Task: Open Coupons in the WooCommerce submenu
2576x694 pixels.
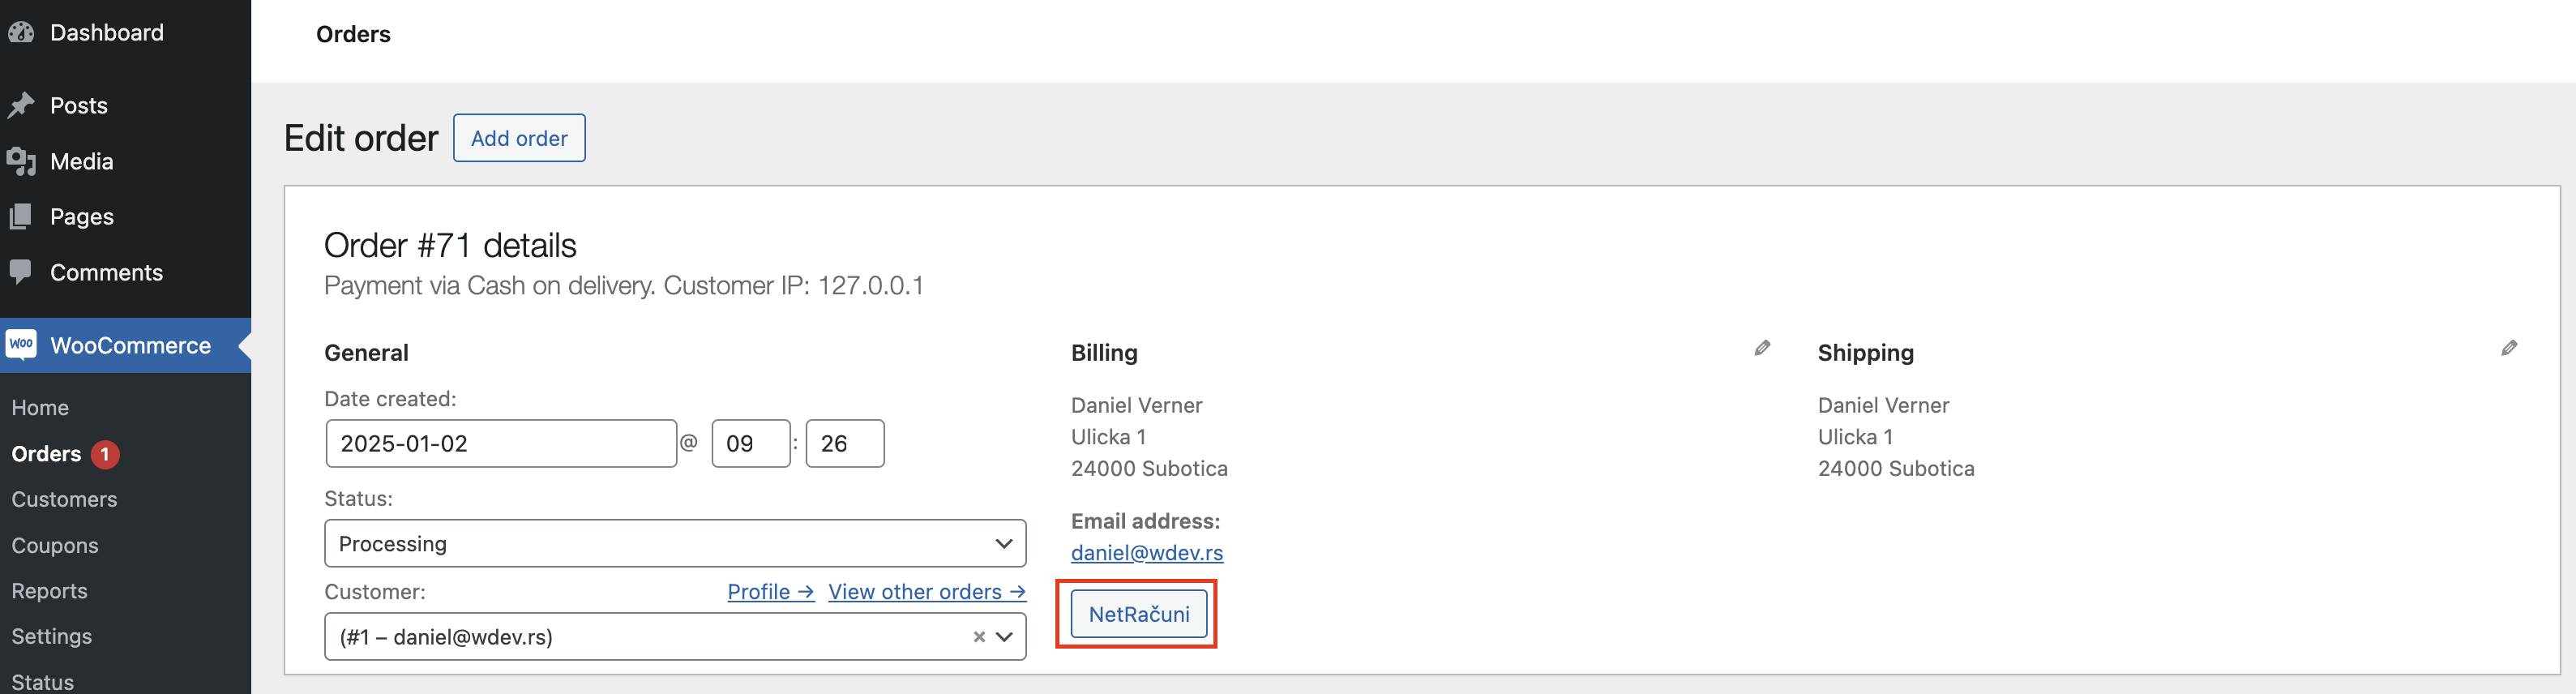Action: [55, 545]
